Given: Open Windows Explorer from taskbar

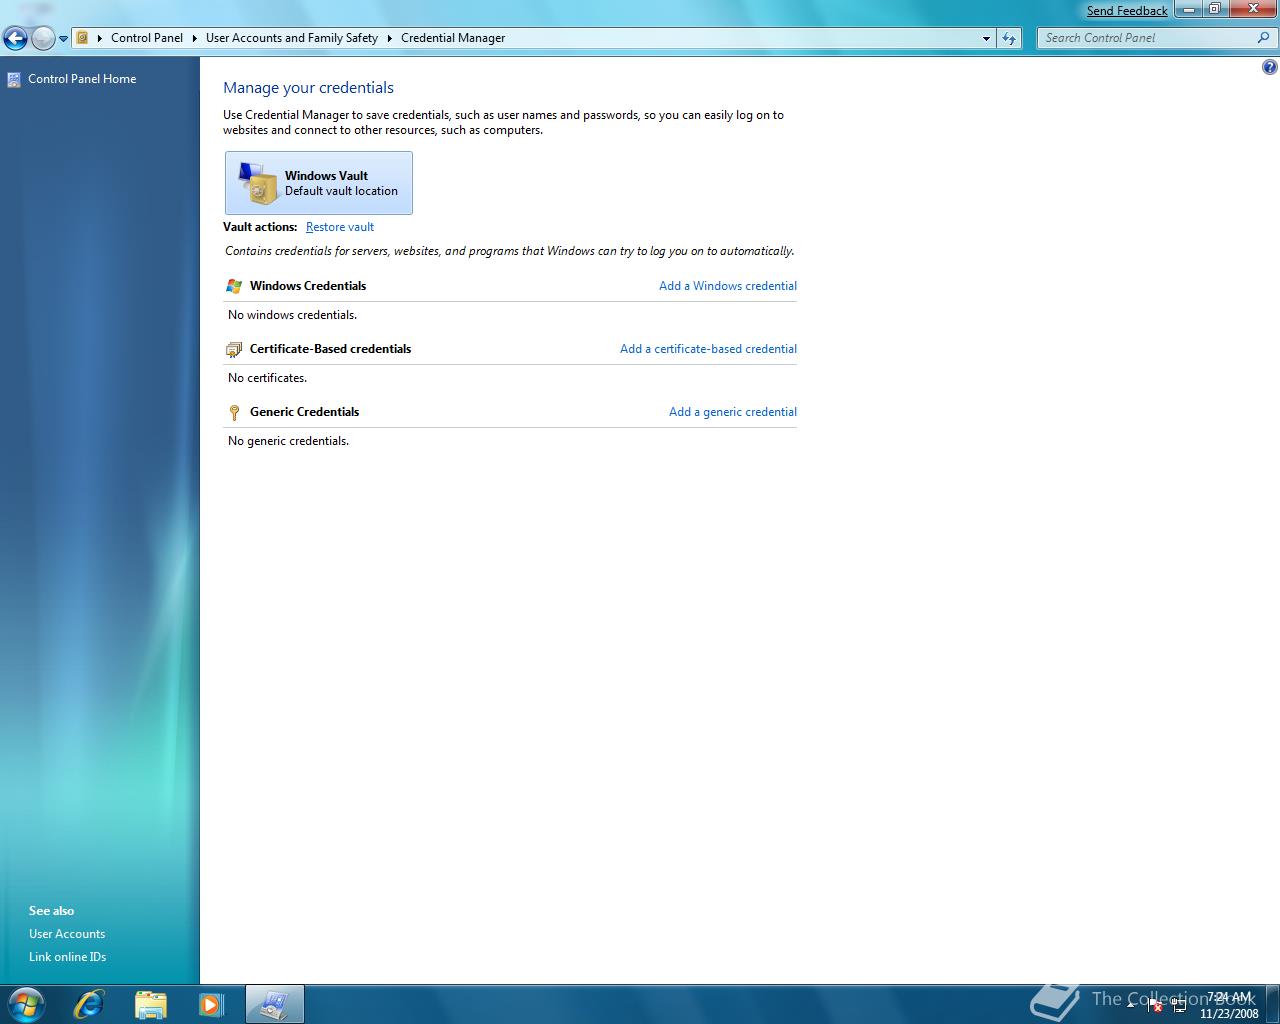Looking at the screenshot, I should pyautogui.click(x=151, y=1004).
